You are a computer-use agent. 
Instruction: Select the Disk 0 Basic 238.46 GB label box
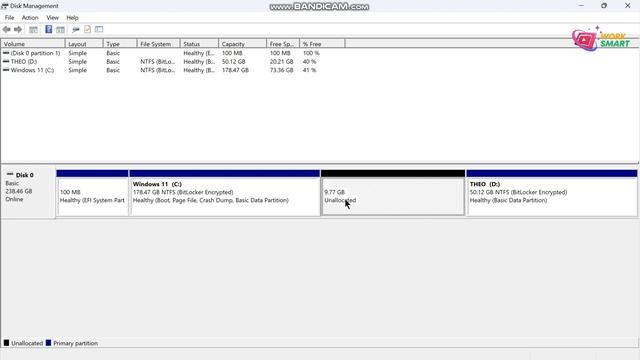(28, 193)
